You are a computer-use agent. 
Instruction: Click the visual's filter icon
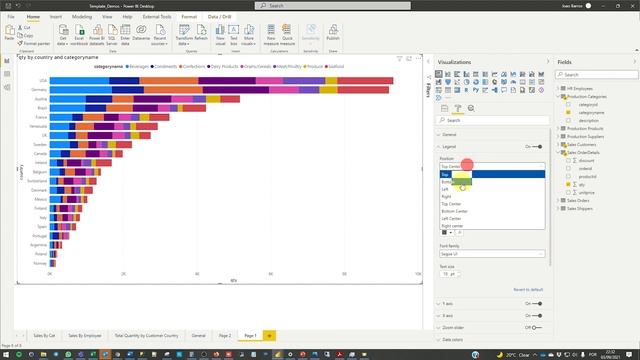click(x=400, y=59)
